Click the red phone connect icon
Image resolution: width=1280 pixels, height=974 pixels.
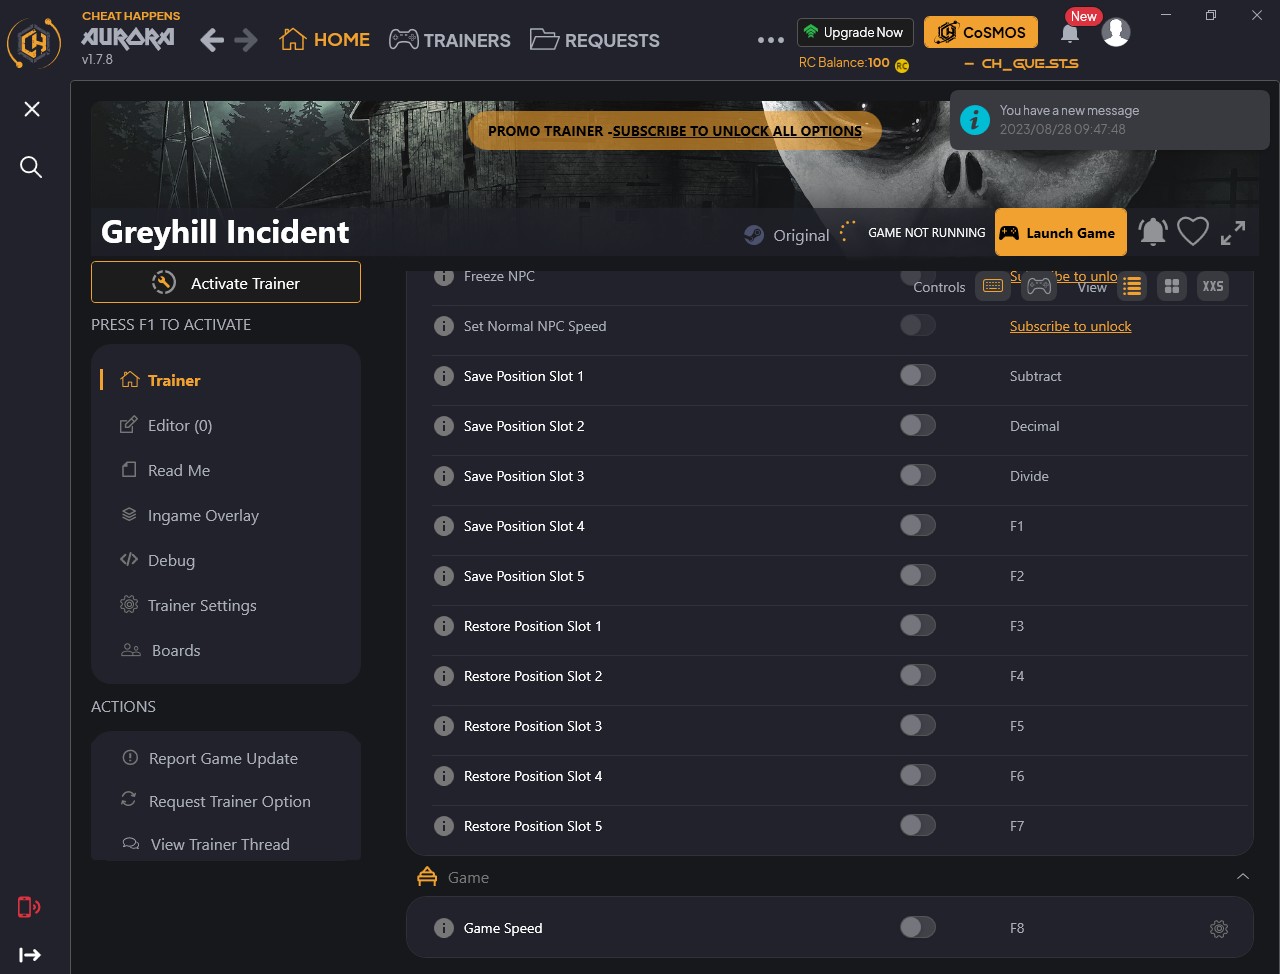29,907
